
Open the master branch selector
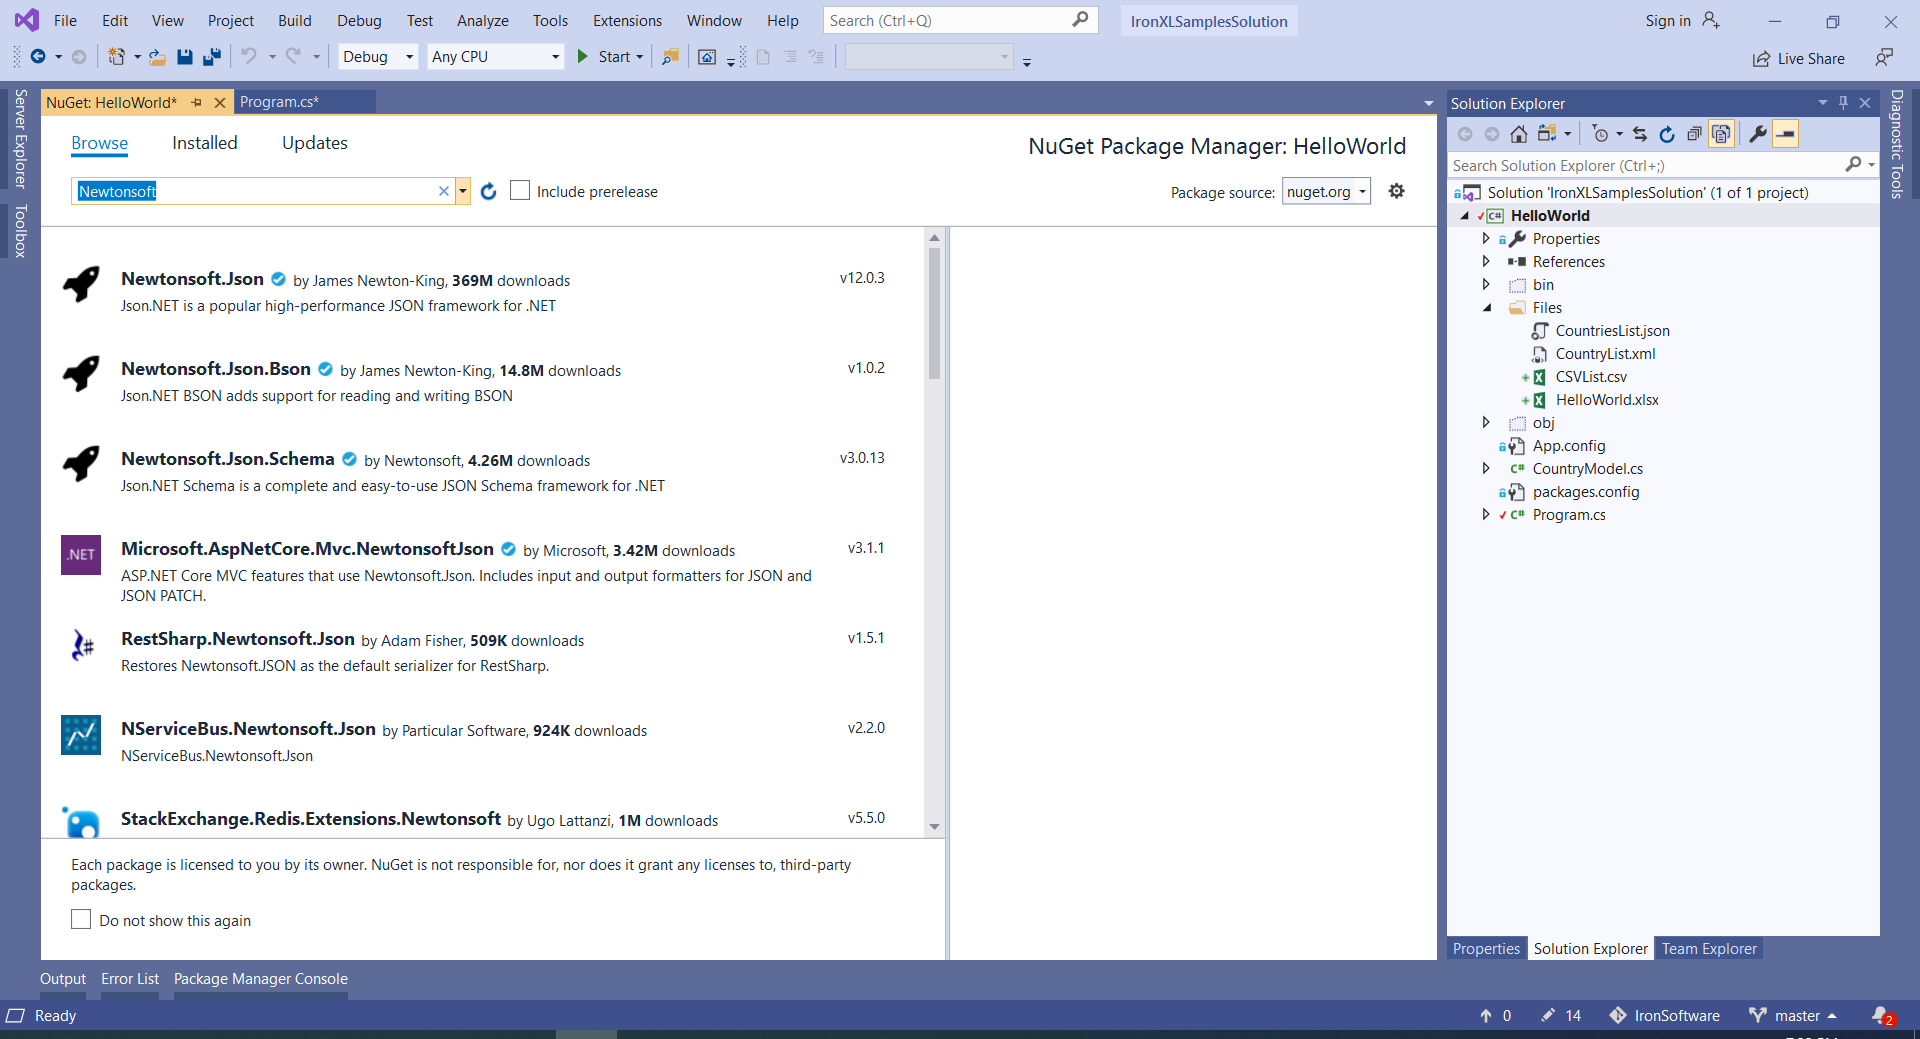click(1794, 1016)
